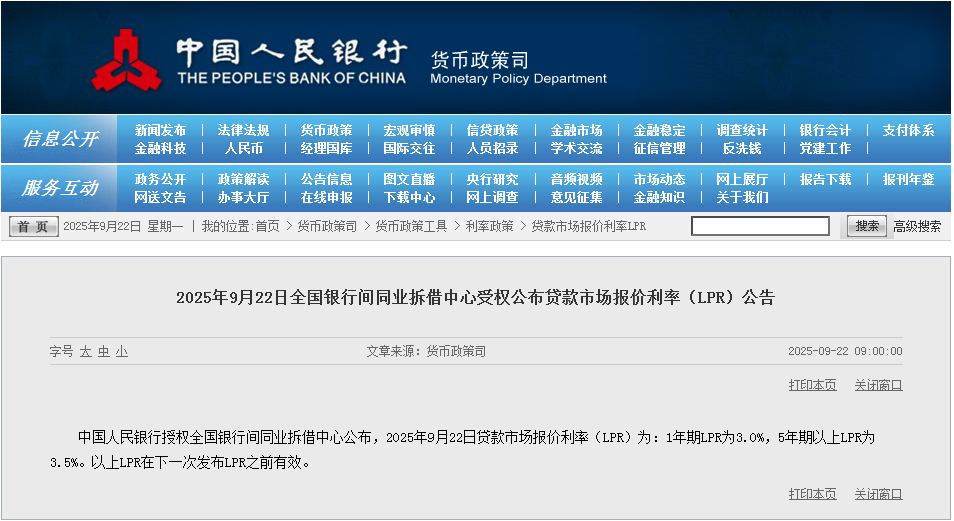
Task: Open 央行研究 link
Action: tap(492, 180)
